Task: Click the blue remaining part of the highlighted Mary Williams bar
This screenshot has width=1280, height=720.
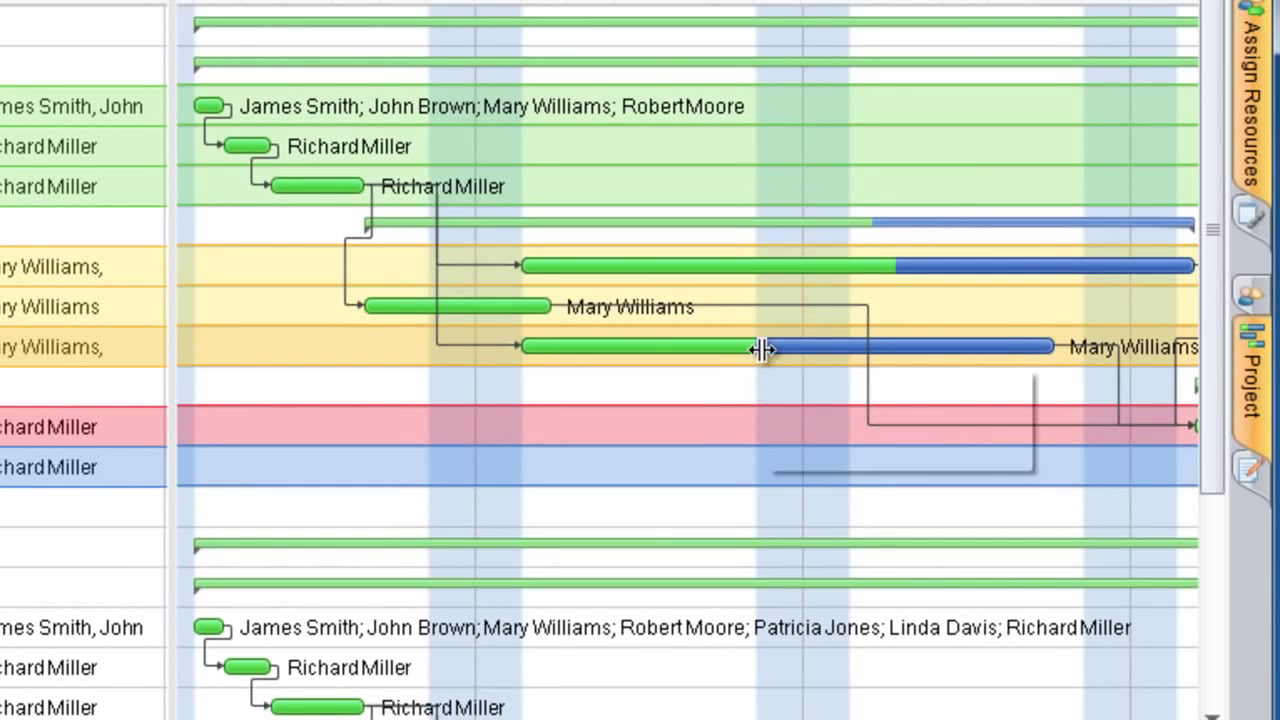Action: [x=908, y=346]
